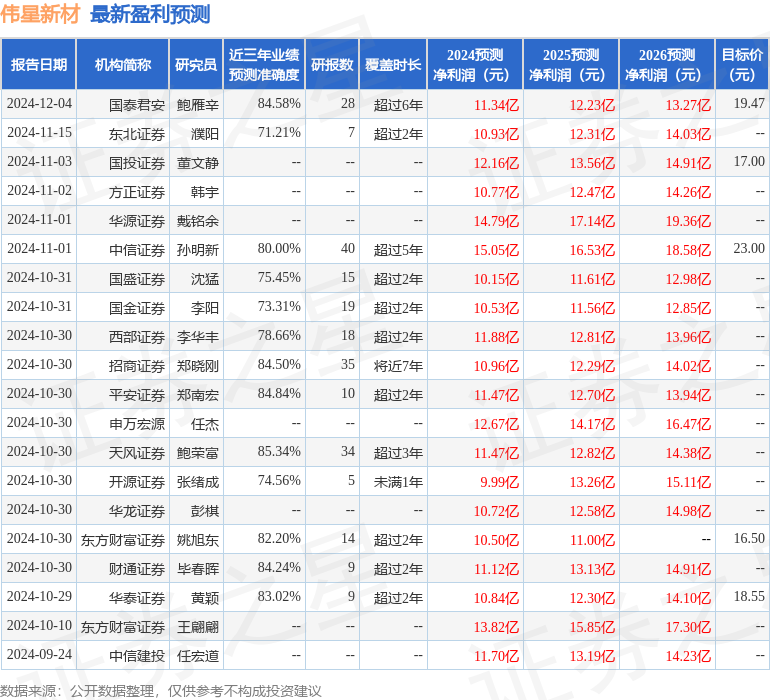770x700 pixels.
Task: Click researcher name 韩宇
Action: click(205, 192)
